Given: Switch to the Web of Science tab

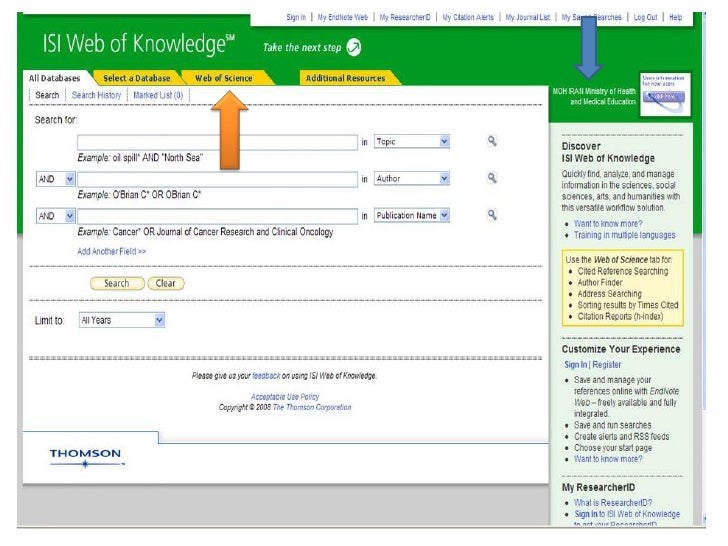Looking at the screenshot, I should point(224,78).
